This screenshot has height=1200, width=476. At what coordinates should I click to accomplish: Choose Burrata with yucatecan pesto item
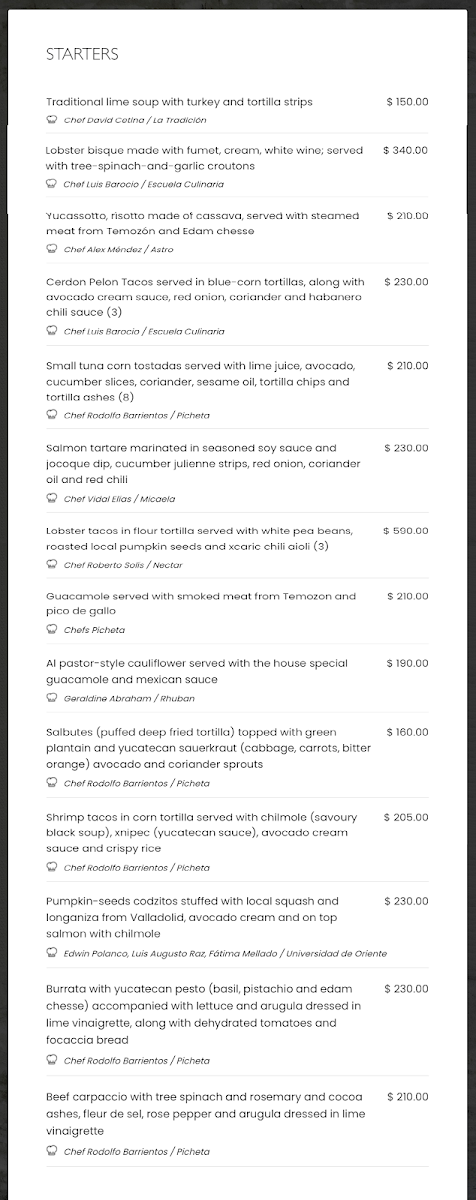[204, 1012]
